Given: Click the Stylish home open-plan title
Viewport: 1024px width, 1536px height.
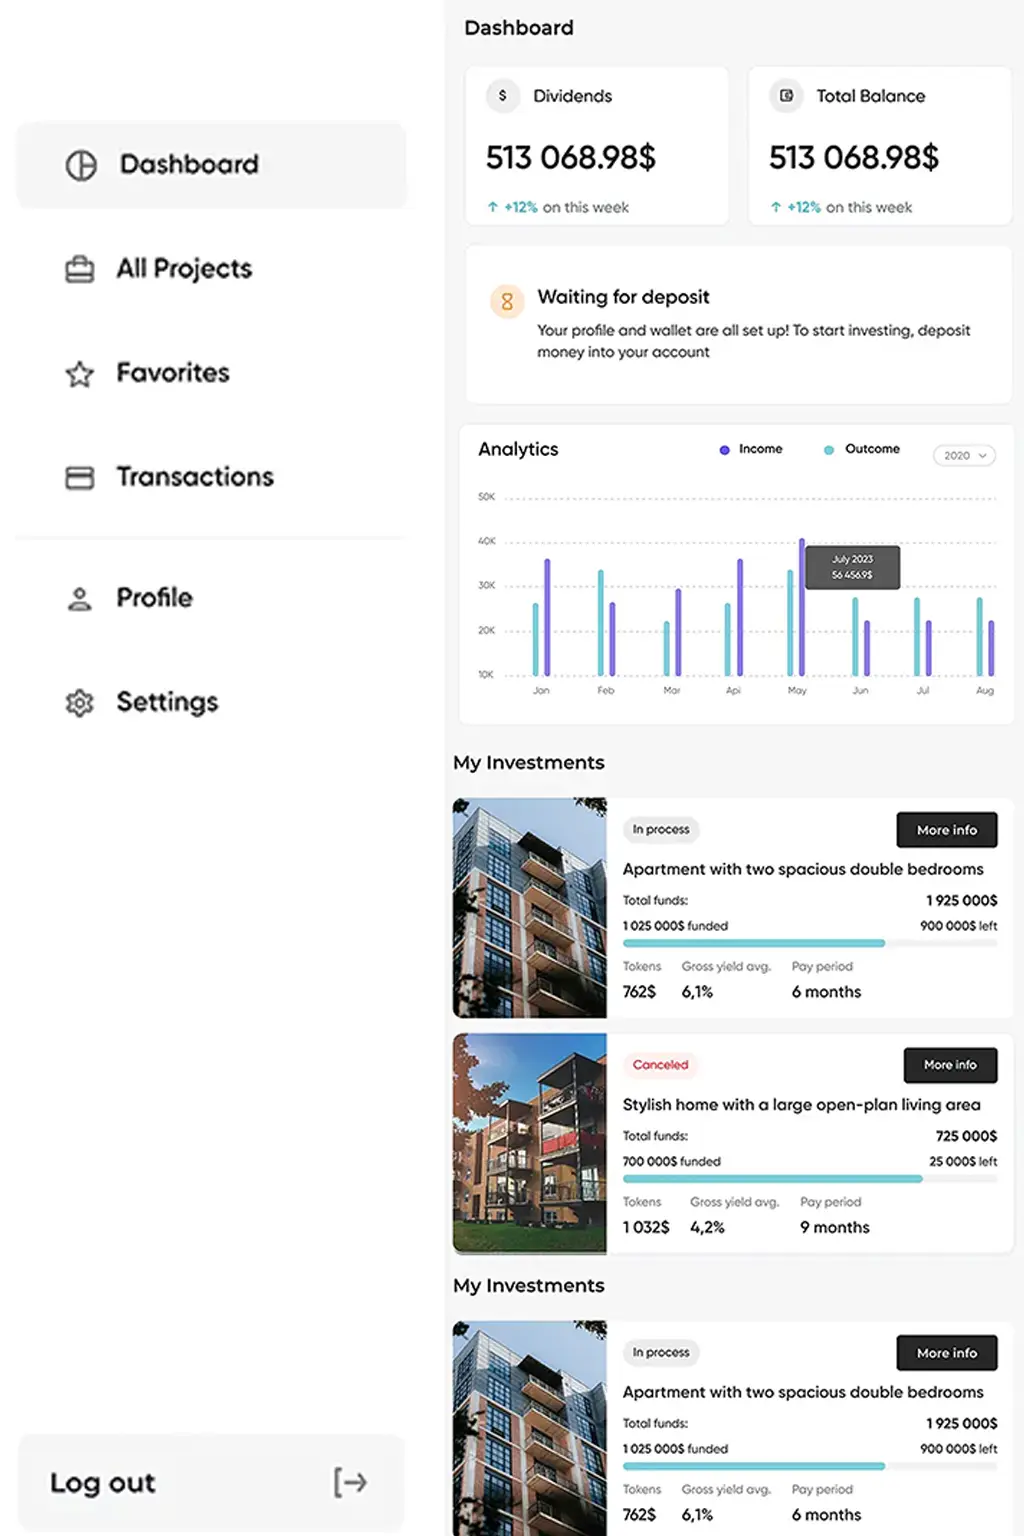Looking at the screenshot, I should [802, 1105].
